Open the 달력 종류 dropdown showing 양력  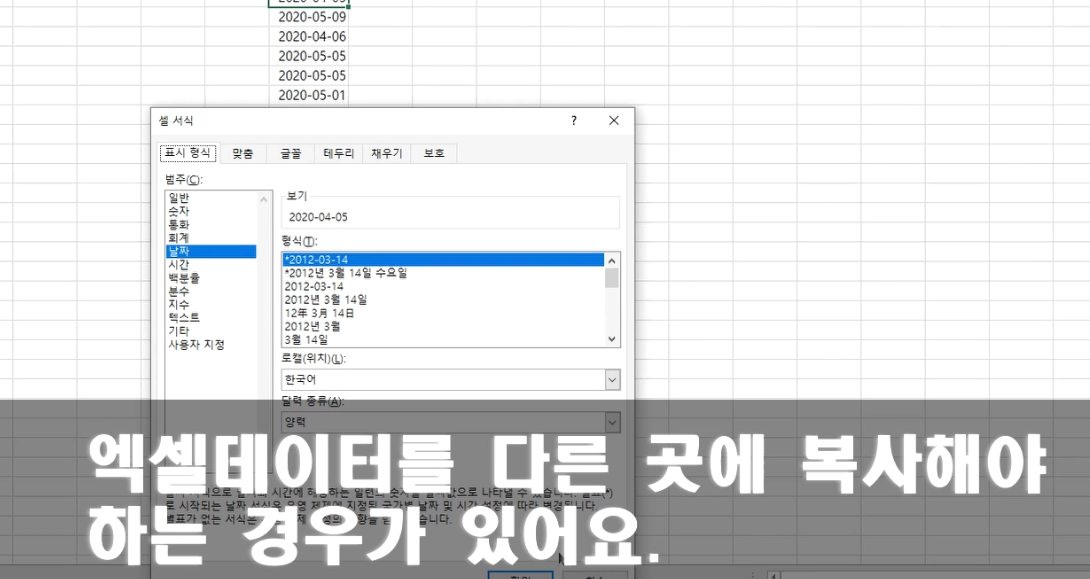click(x=450, y=422)
